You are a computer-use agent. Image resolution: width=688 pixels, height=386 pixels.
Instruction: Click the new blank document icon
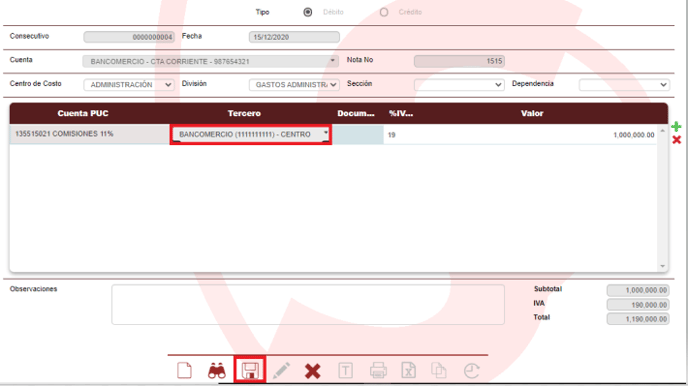click(x=184, y=371)
